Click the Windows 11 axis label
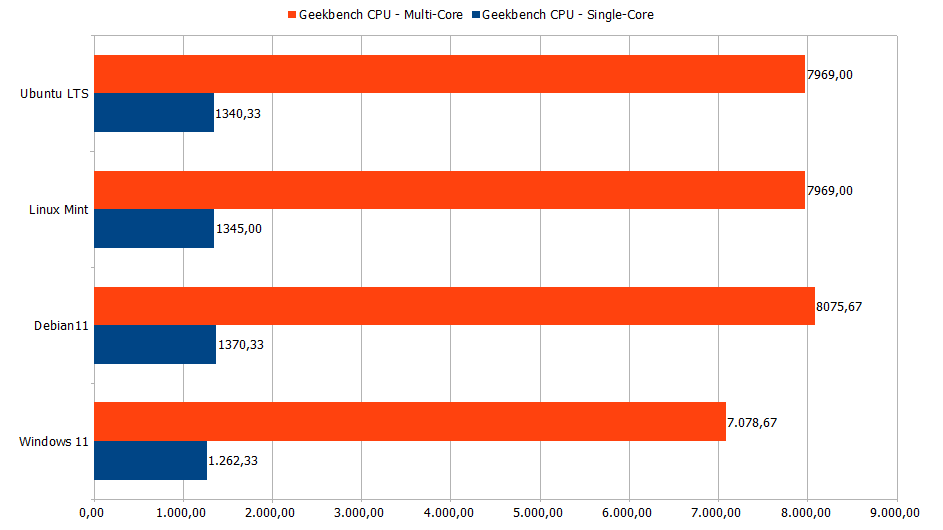943x530 pixels. (x=54, y=442)
